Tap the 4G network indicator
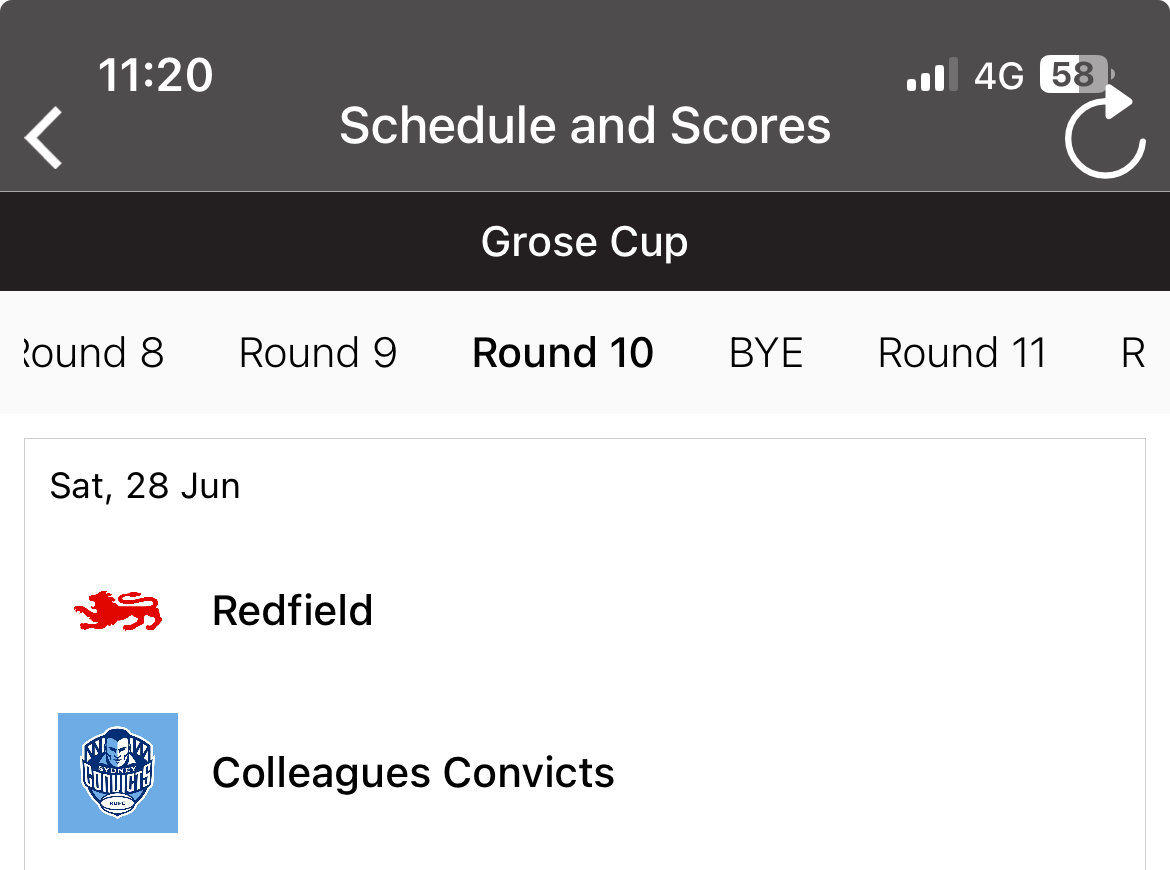 click(x=999, y=75)
